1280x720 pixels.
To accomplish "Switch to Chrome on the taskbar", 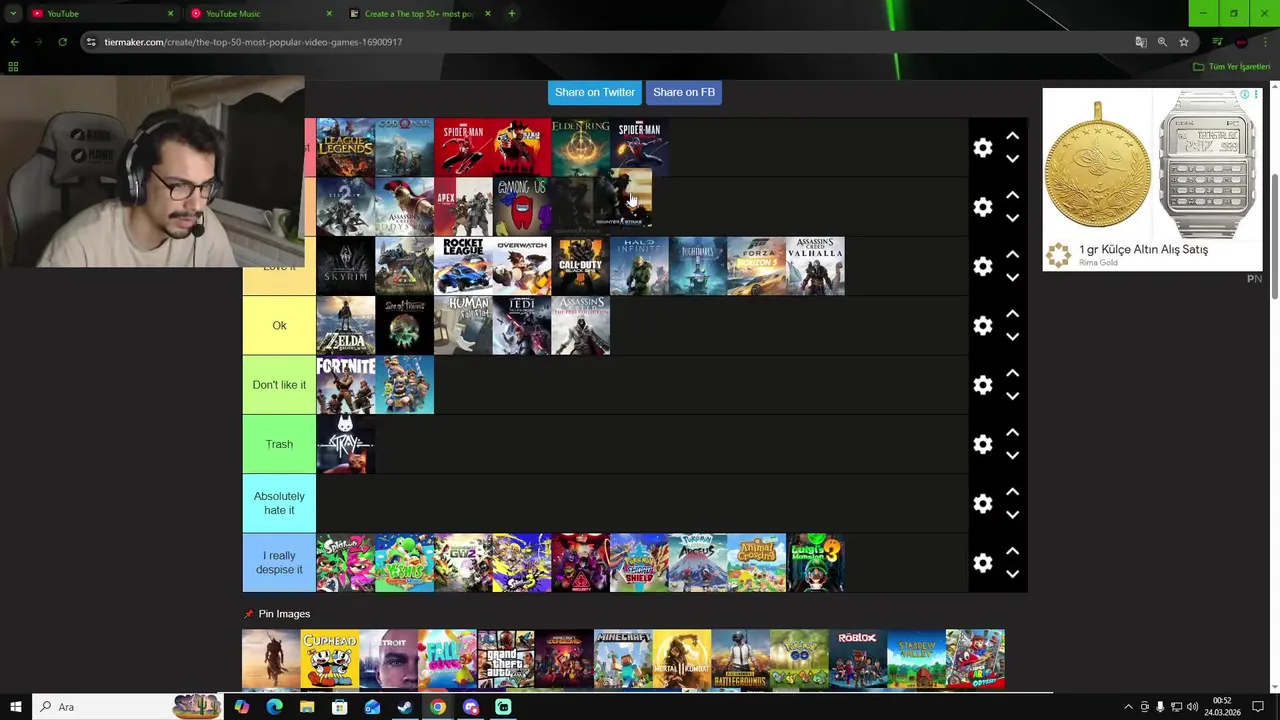I will pyautogui.click(x=438, y=707).
